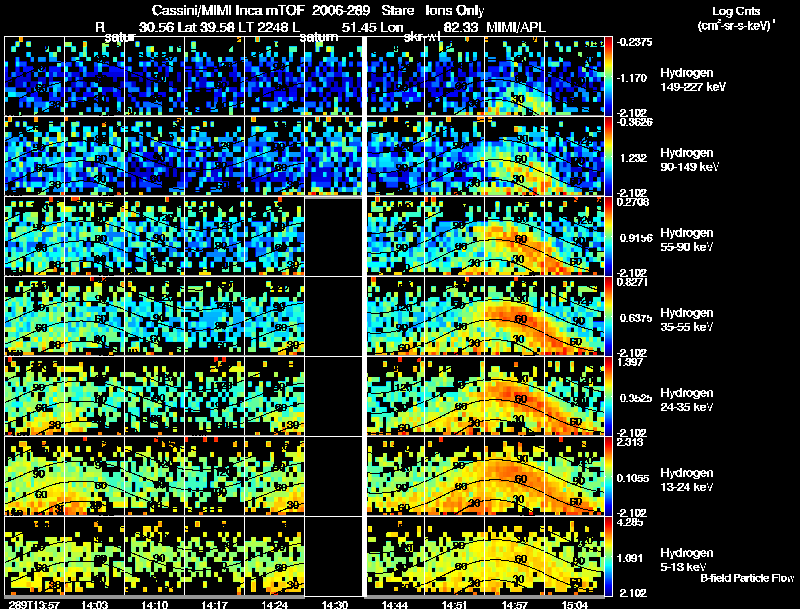This screenshot has height=609, width=800.
Task: Open the 55-90 keV panel at 15:04
Action: pyautogui.click(x=574, y=237)
